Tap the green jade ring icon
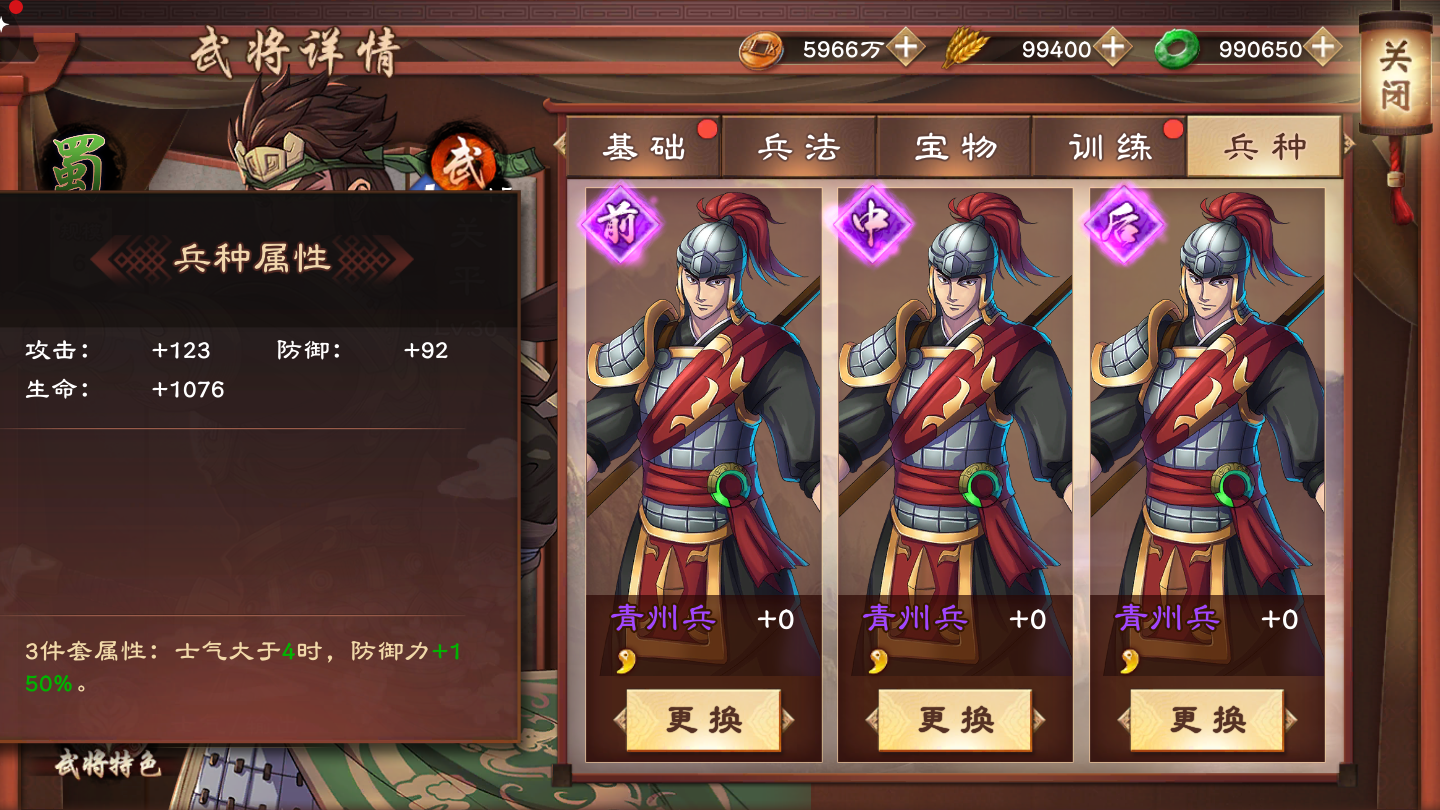The width and height of the screenshot is (1440, 810). [1177, 49]
